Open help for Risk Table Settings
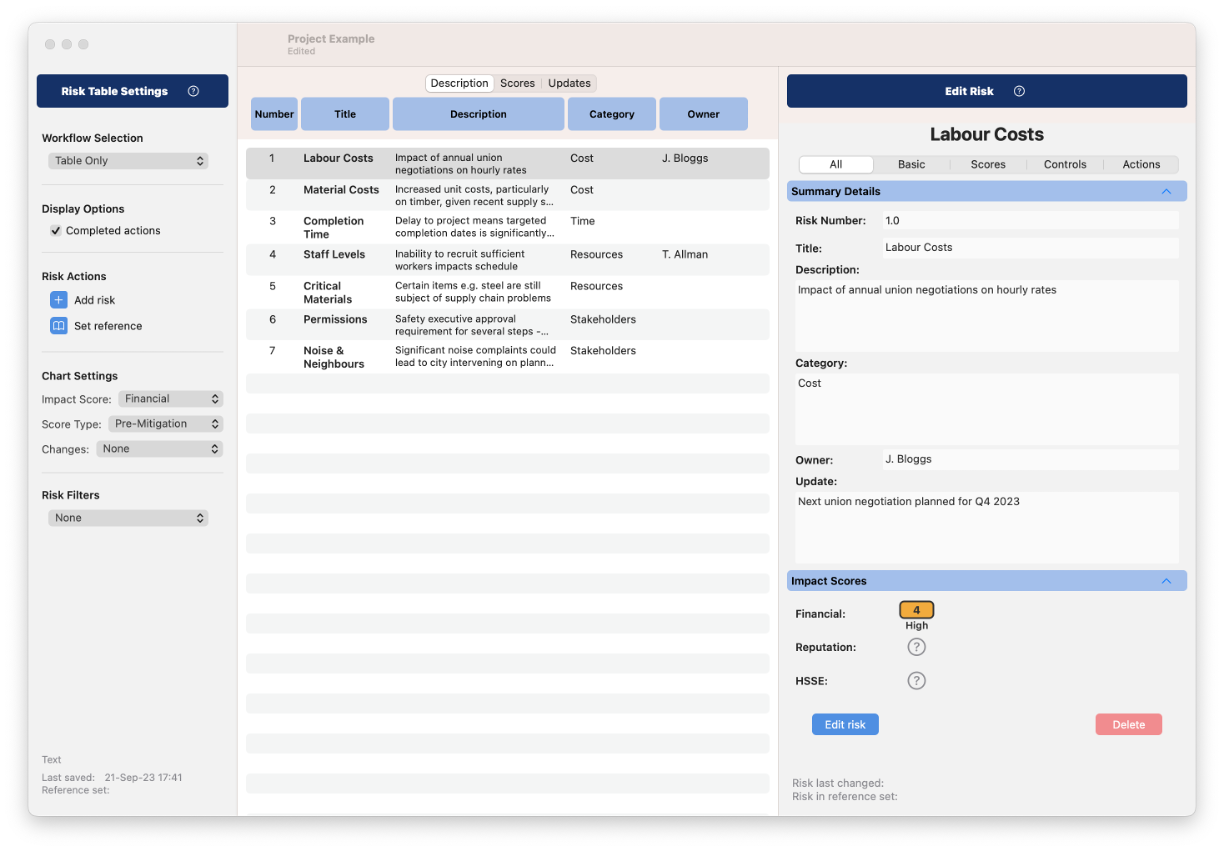This screenshot has width=1224, height=852. 193,91
